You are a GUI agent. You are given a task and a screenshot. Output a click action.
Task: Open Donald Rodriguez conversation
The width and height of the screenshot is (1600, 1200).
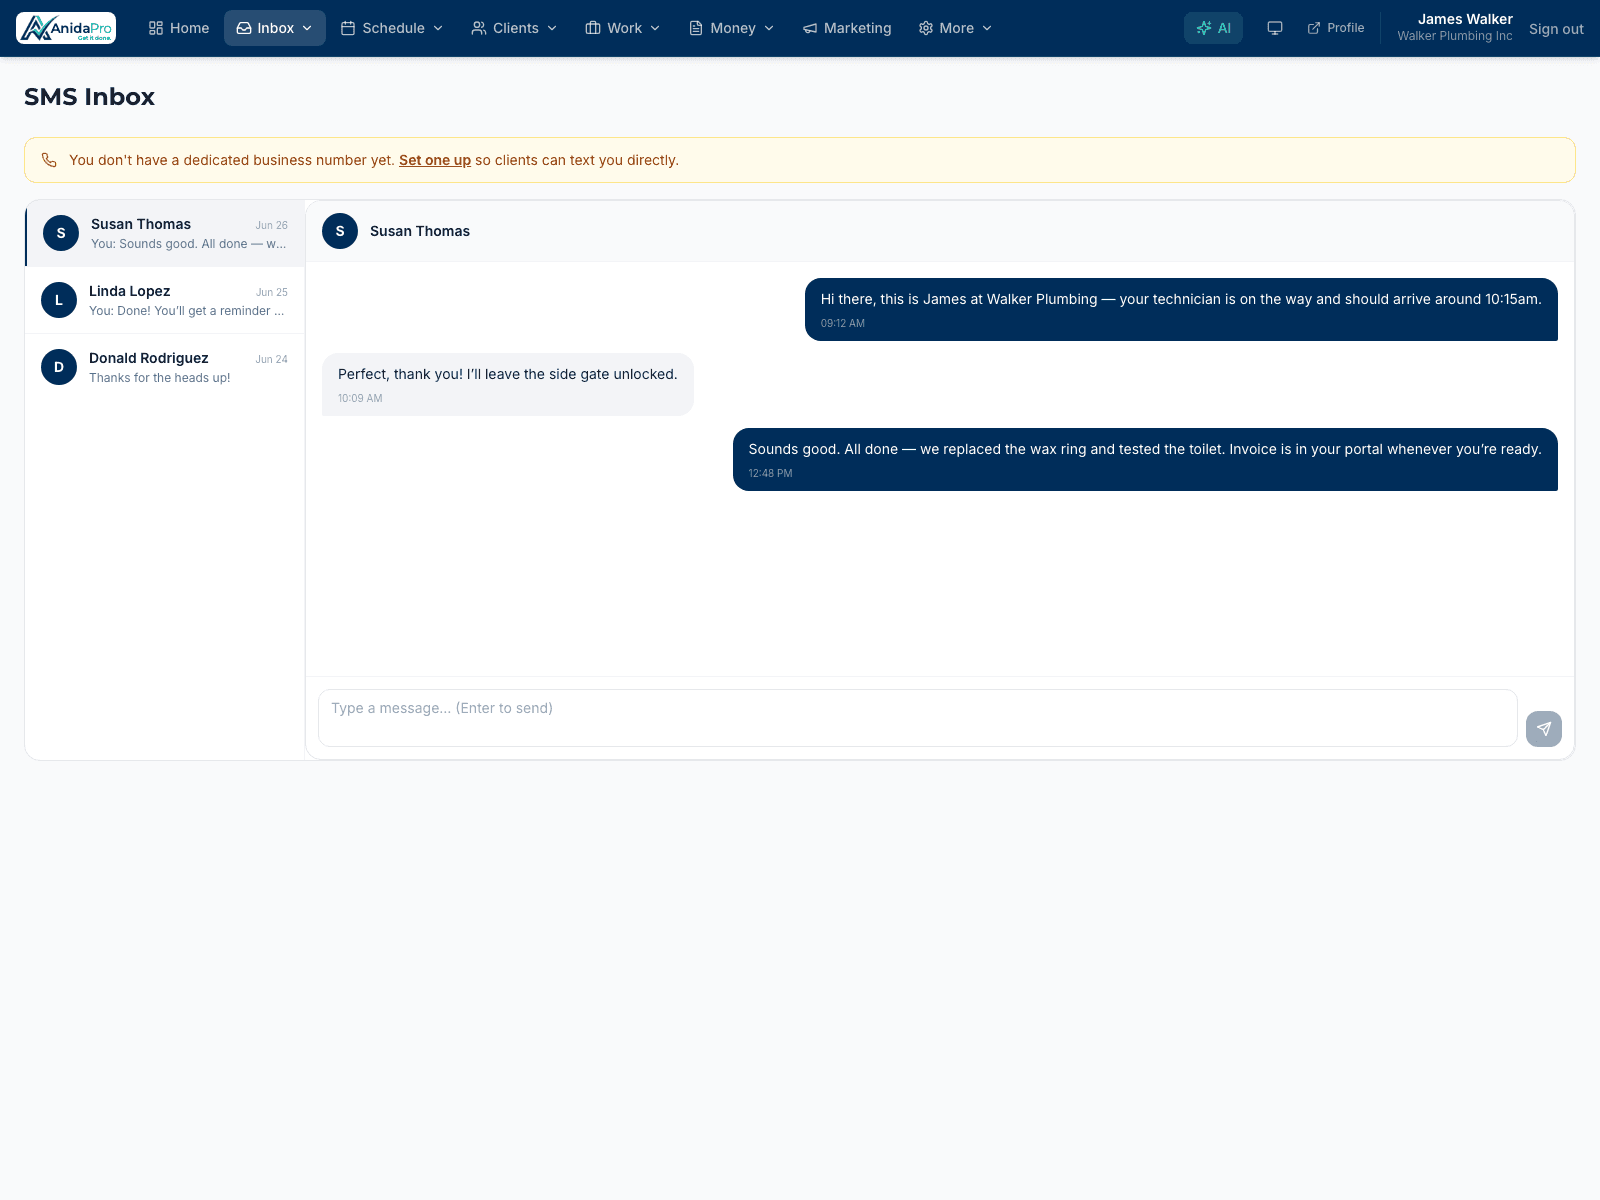[x=165, y=367]
